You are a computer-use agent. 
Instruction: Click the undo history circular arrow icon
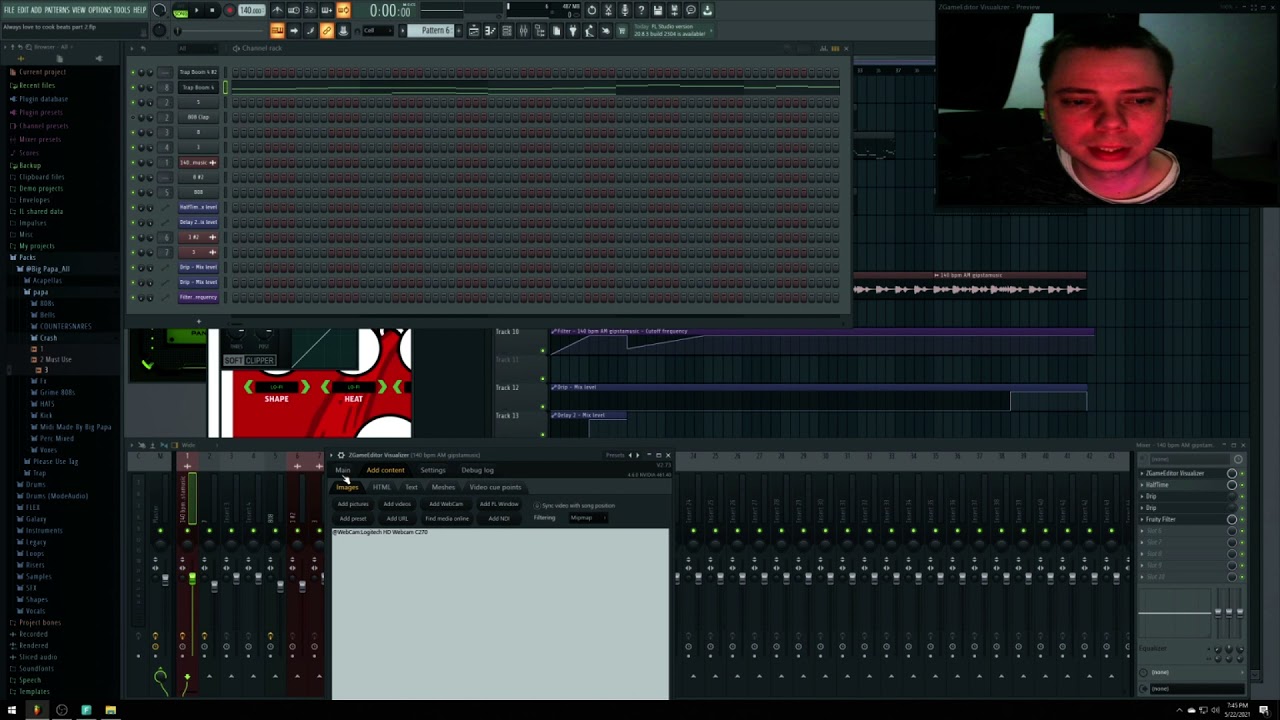592,10
